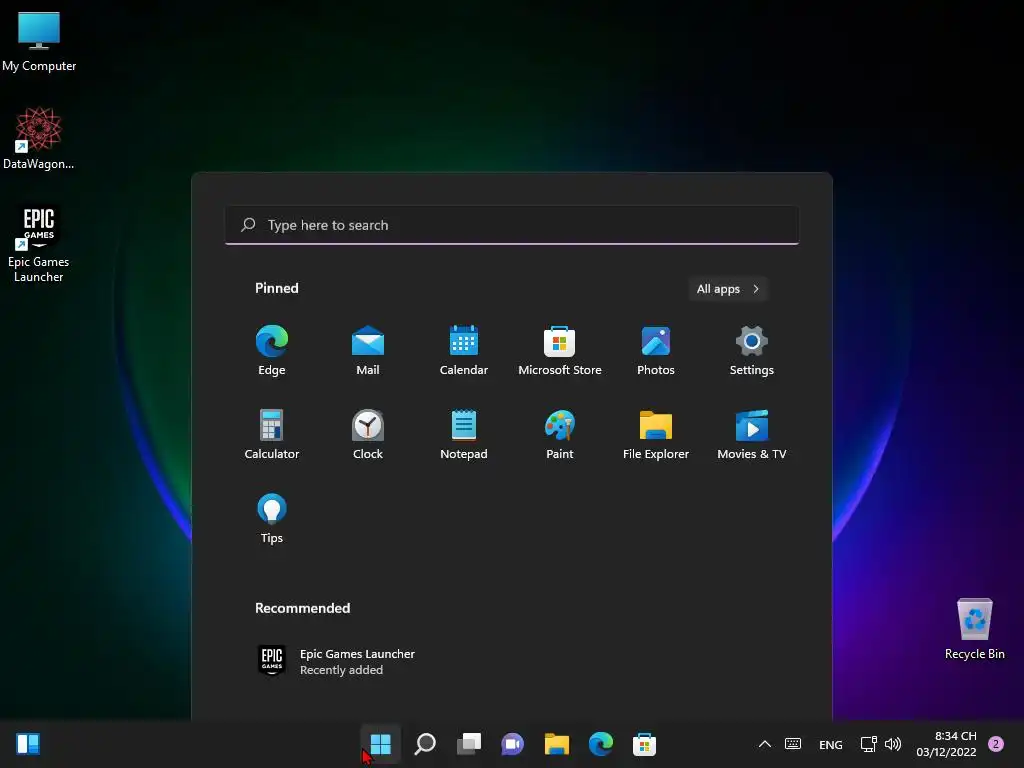Launch the Photos app
The height and width of the screenshot is (768, 1024).
[x=656, y=350]
